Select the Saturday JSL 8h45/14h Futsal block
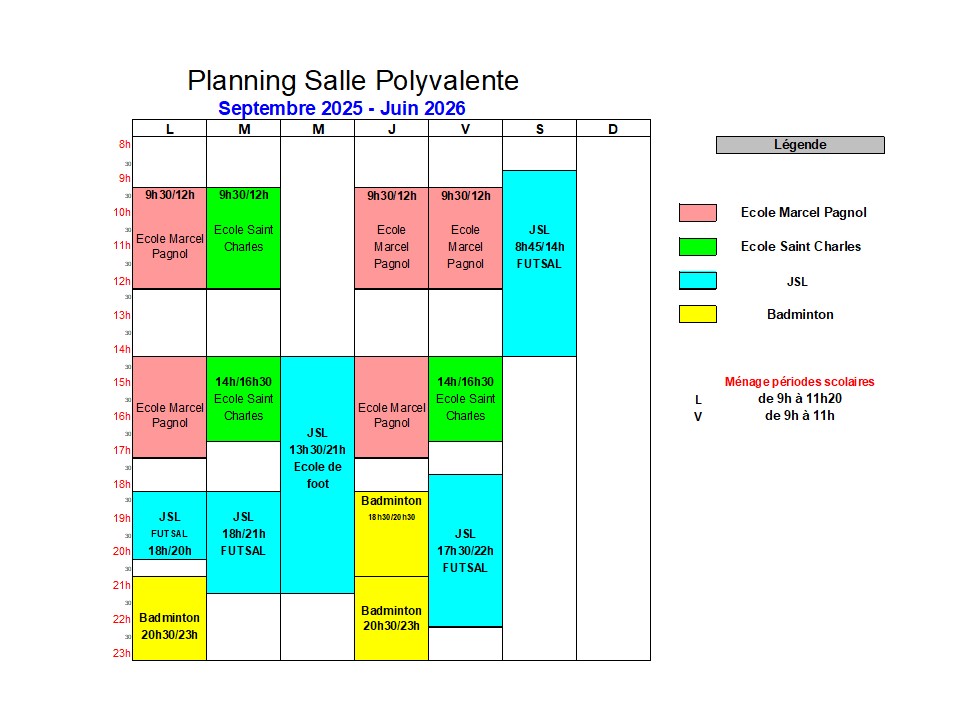This screenshot has height=704, width=970. [539, 263]
